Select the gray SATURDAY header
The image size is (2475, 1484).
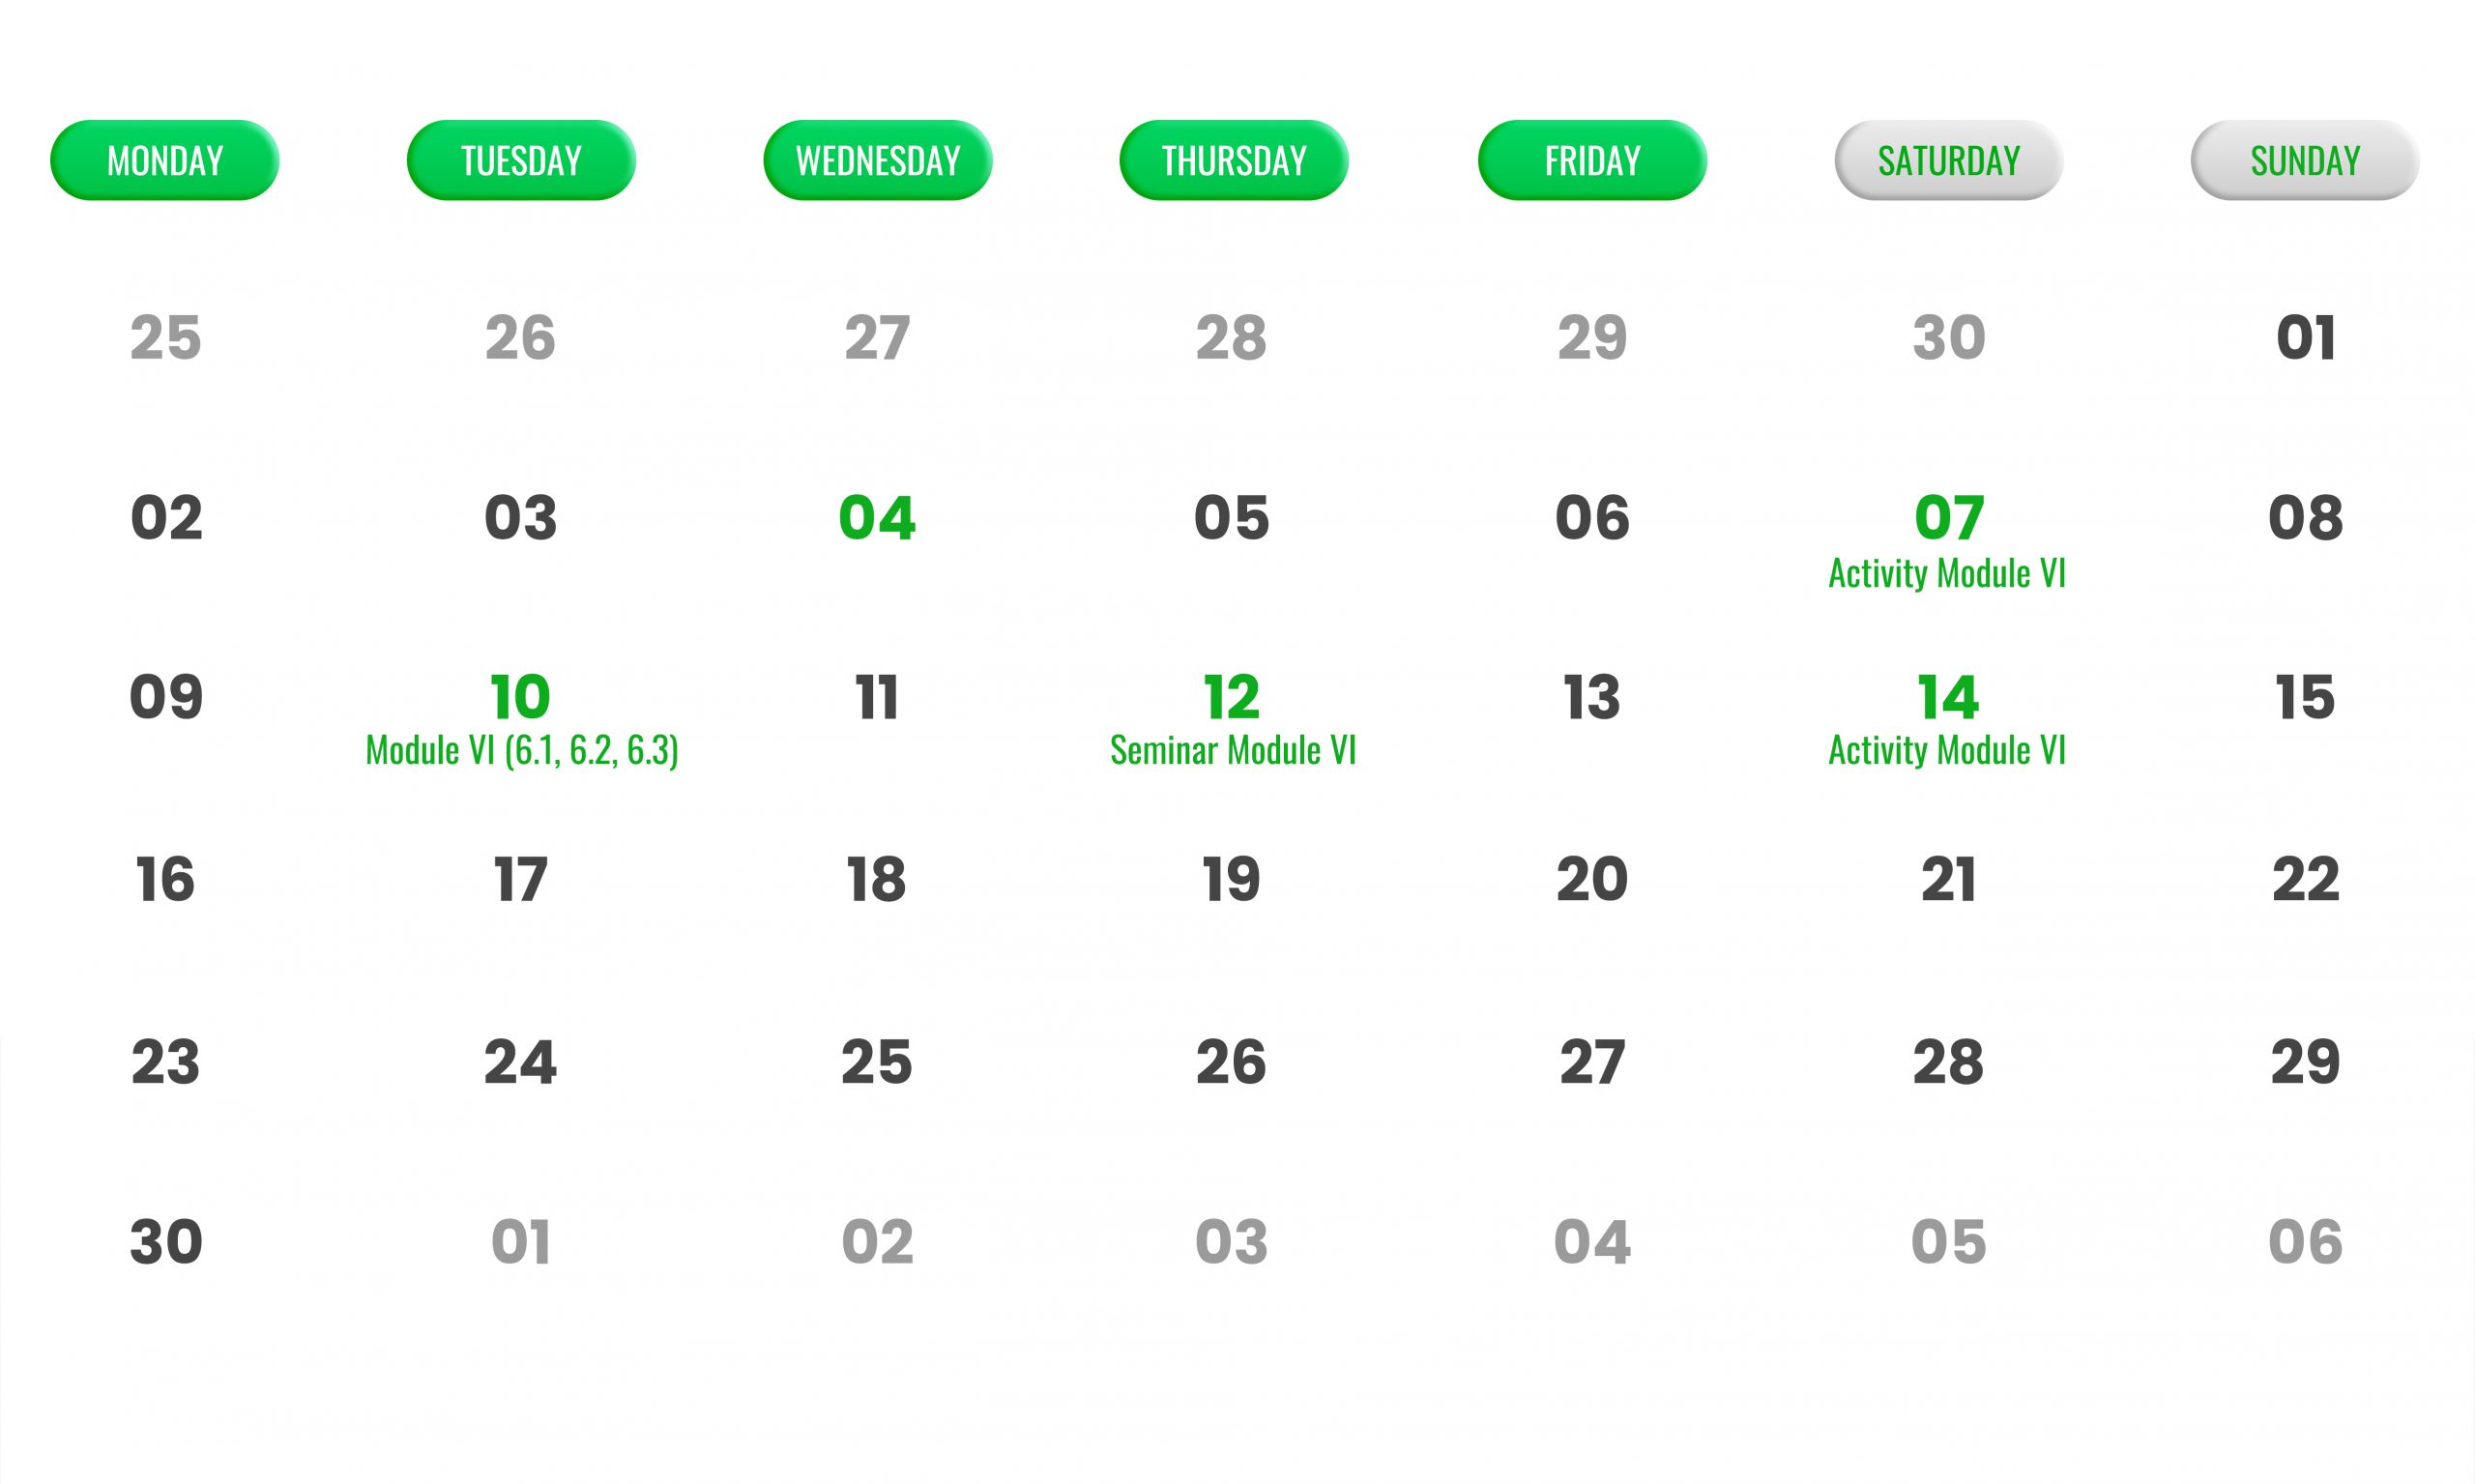[x=1949, y=160]
